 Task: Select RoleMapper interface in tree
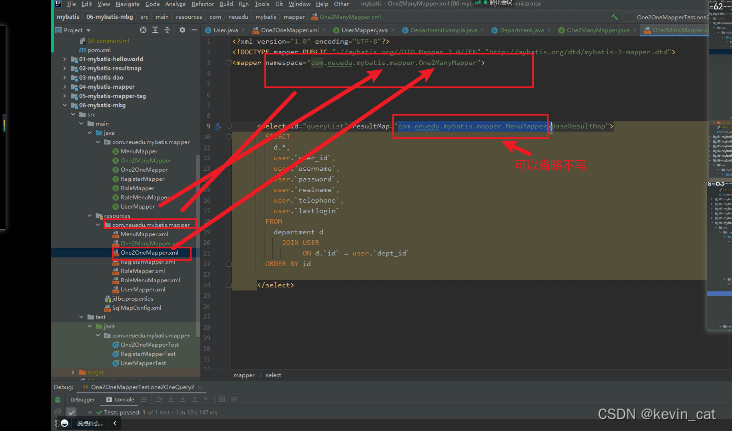tap(133, 188)
